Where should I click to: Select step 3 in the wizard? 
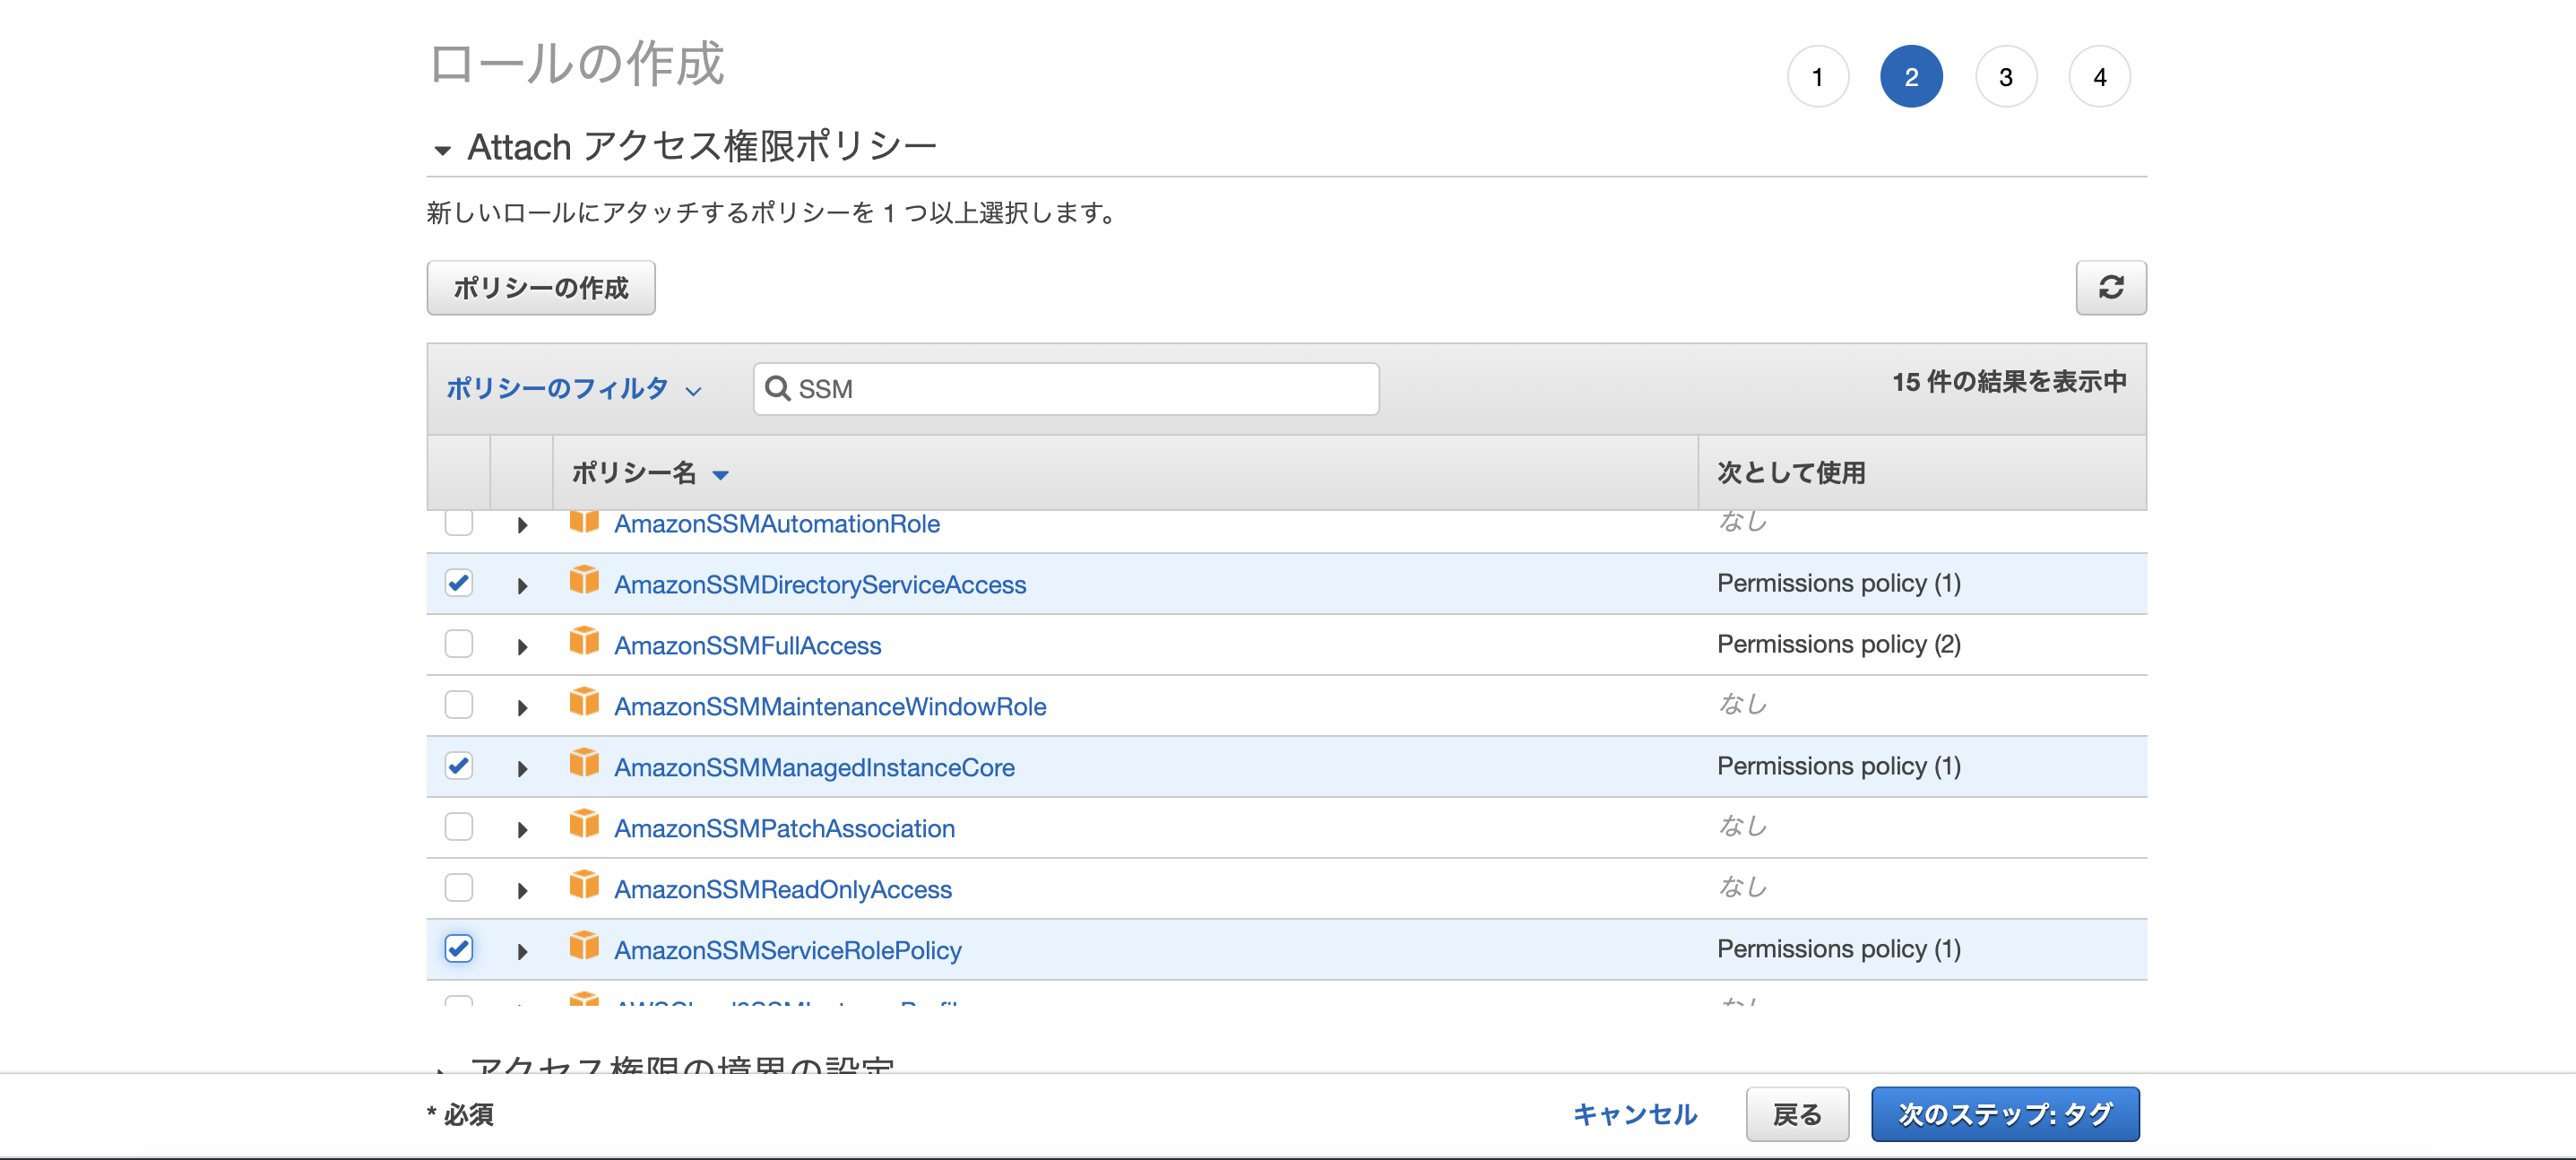2005,75
